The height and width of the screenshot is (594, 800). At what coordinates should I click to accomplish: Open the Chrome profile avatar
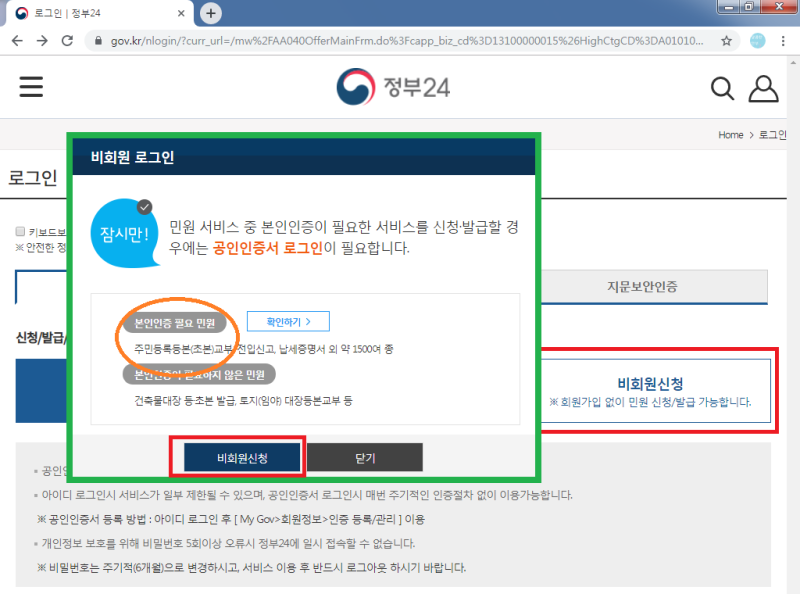(758, 41)
